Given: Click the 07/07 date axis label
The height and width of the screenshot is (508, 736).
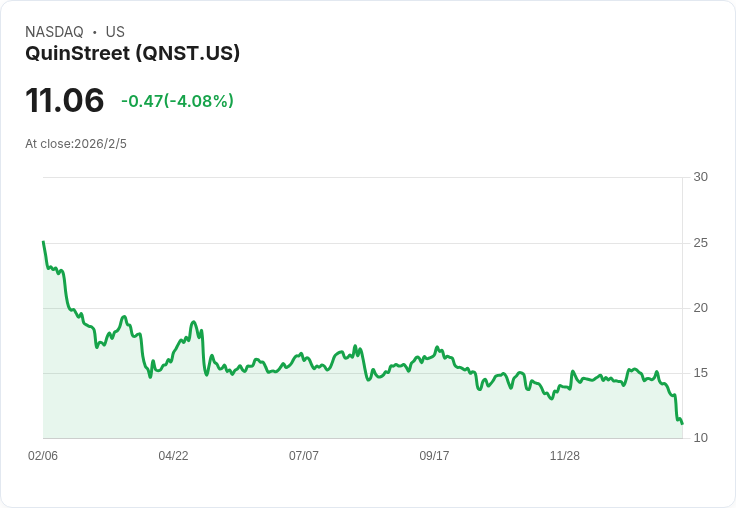Looking at the screenshot, I should [304, 455].
